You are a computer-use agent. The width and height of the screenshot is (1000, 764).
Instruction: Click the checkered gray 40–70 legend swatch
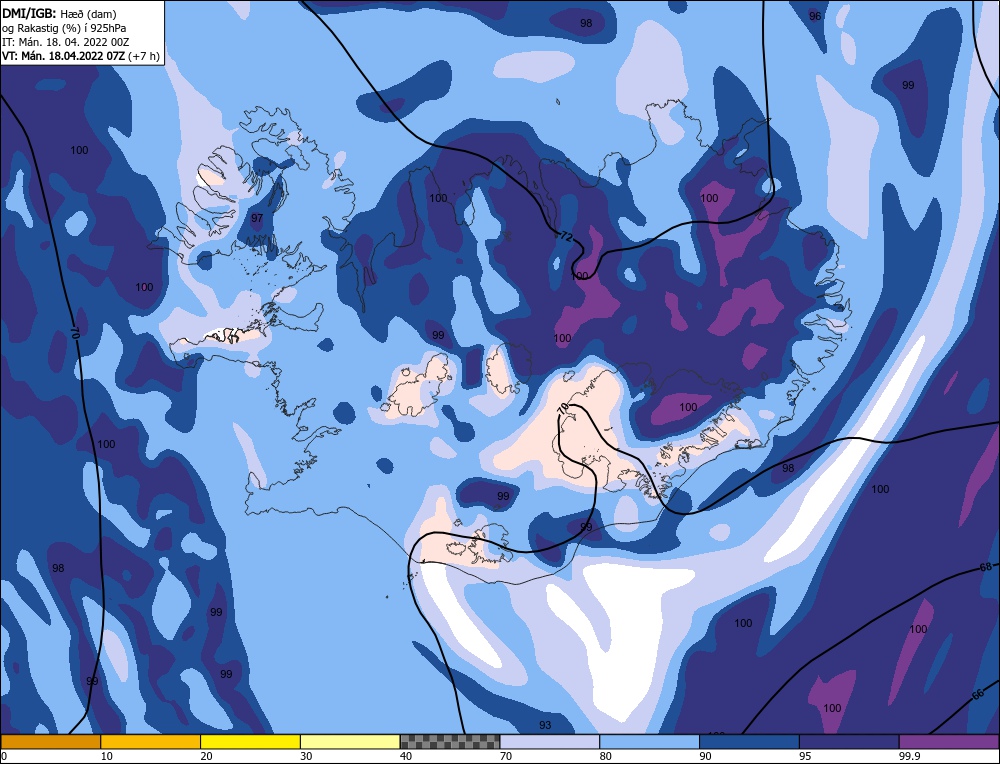(x=450, y=741)
